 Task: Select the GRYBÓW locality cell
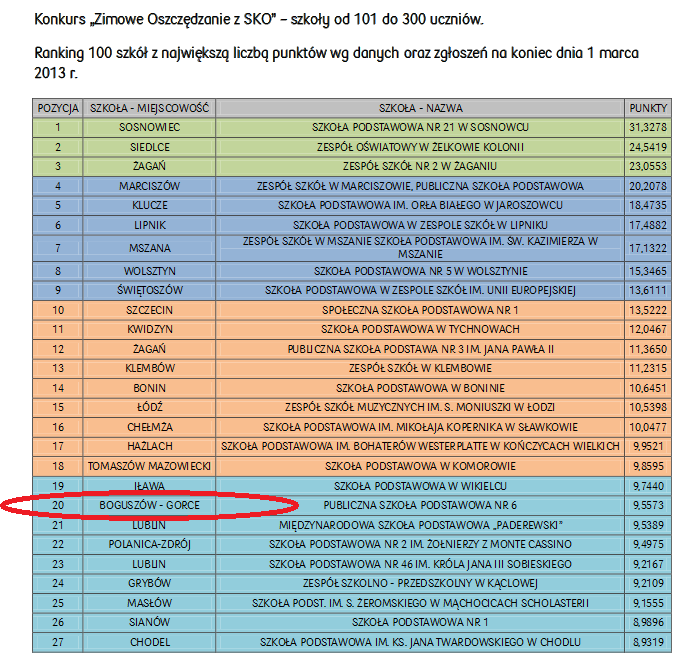[x=149, y=584]
